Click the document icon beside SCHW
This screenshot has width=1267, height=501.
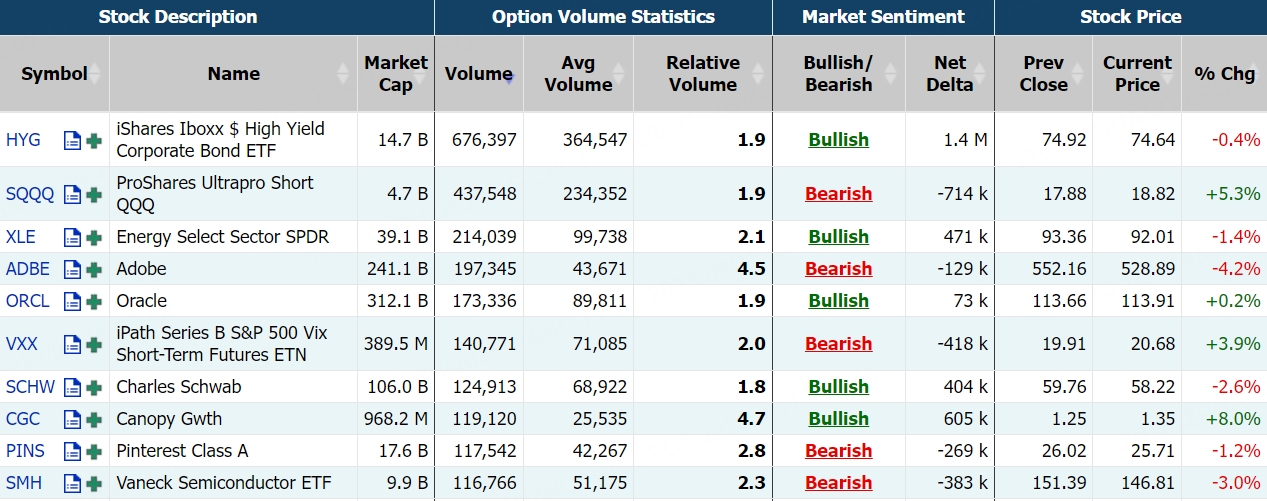pyautogui.click(x=72, y=388)
